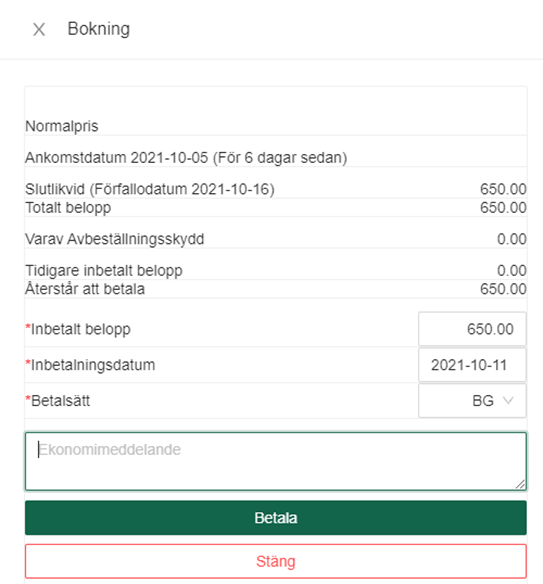Click the Tidigare inbetalt belopp row

pos(276,270)
